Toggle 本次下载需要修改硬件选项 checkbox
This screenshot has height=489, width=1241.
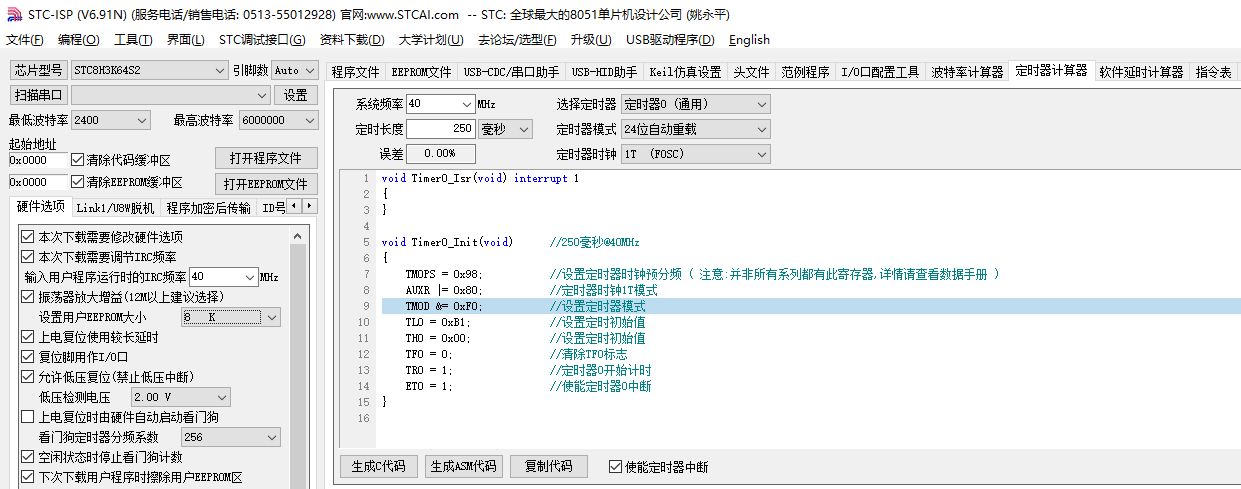pyautogui.click(x=27, y=237)
